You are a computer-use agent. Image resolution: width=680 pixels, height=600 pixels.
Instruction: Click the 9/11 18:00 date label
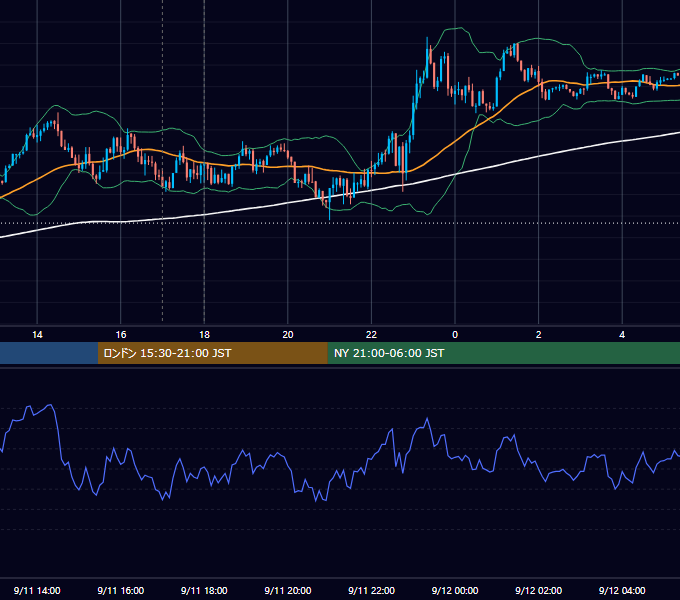(204, 590)
